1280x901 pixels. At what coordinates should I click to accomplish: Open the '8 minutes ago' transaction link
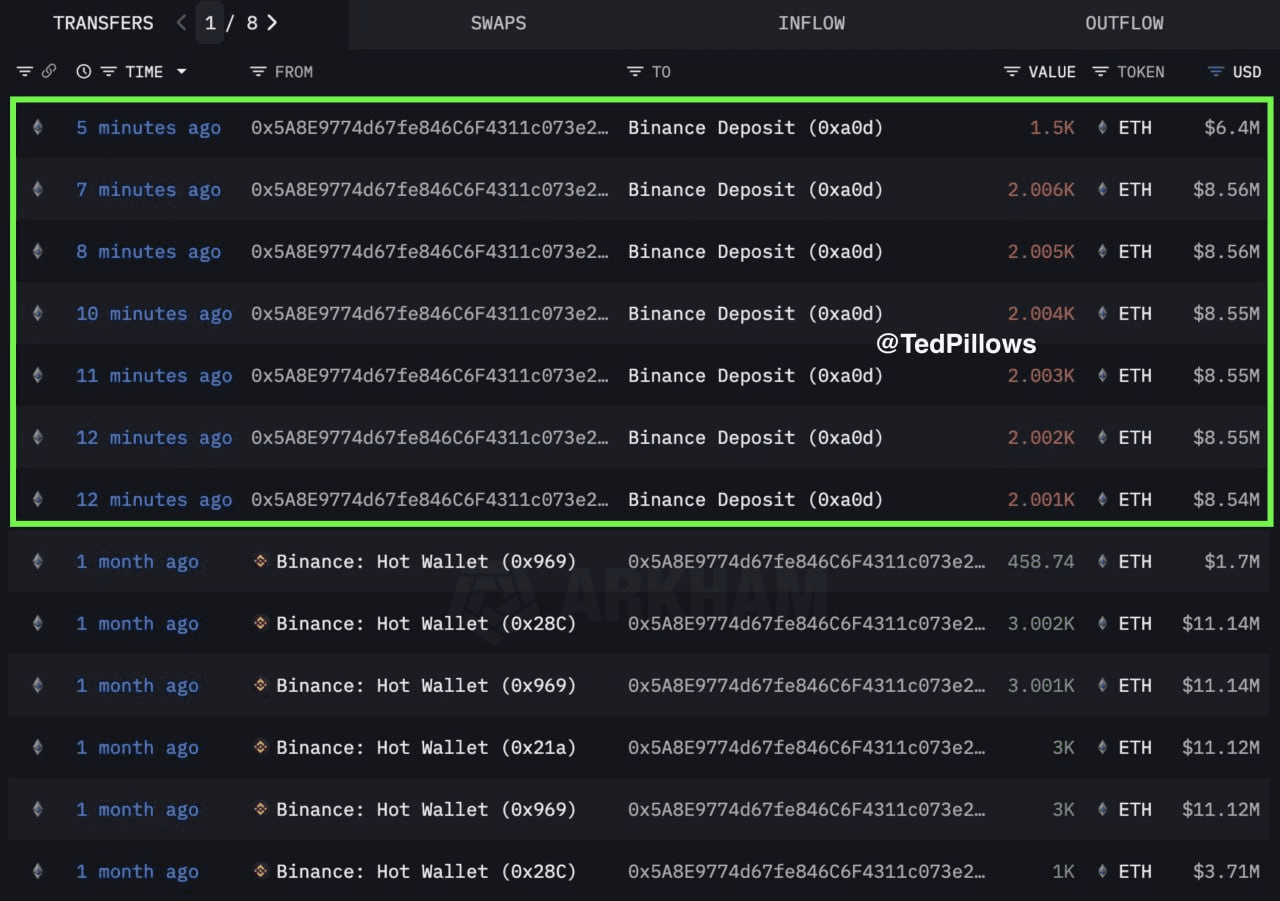point(148,252)
